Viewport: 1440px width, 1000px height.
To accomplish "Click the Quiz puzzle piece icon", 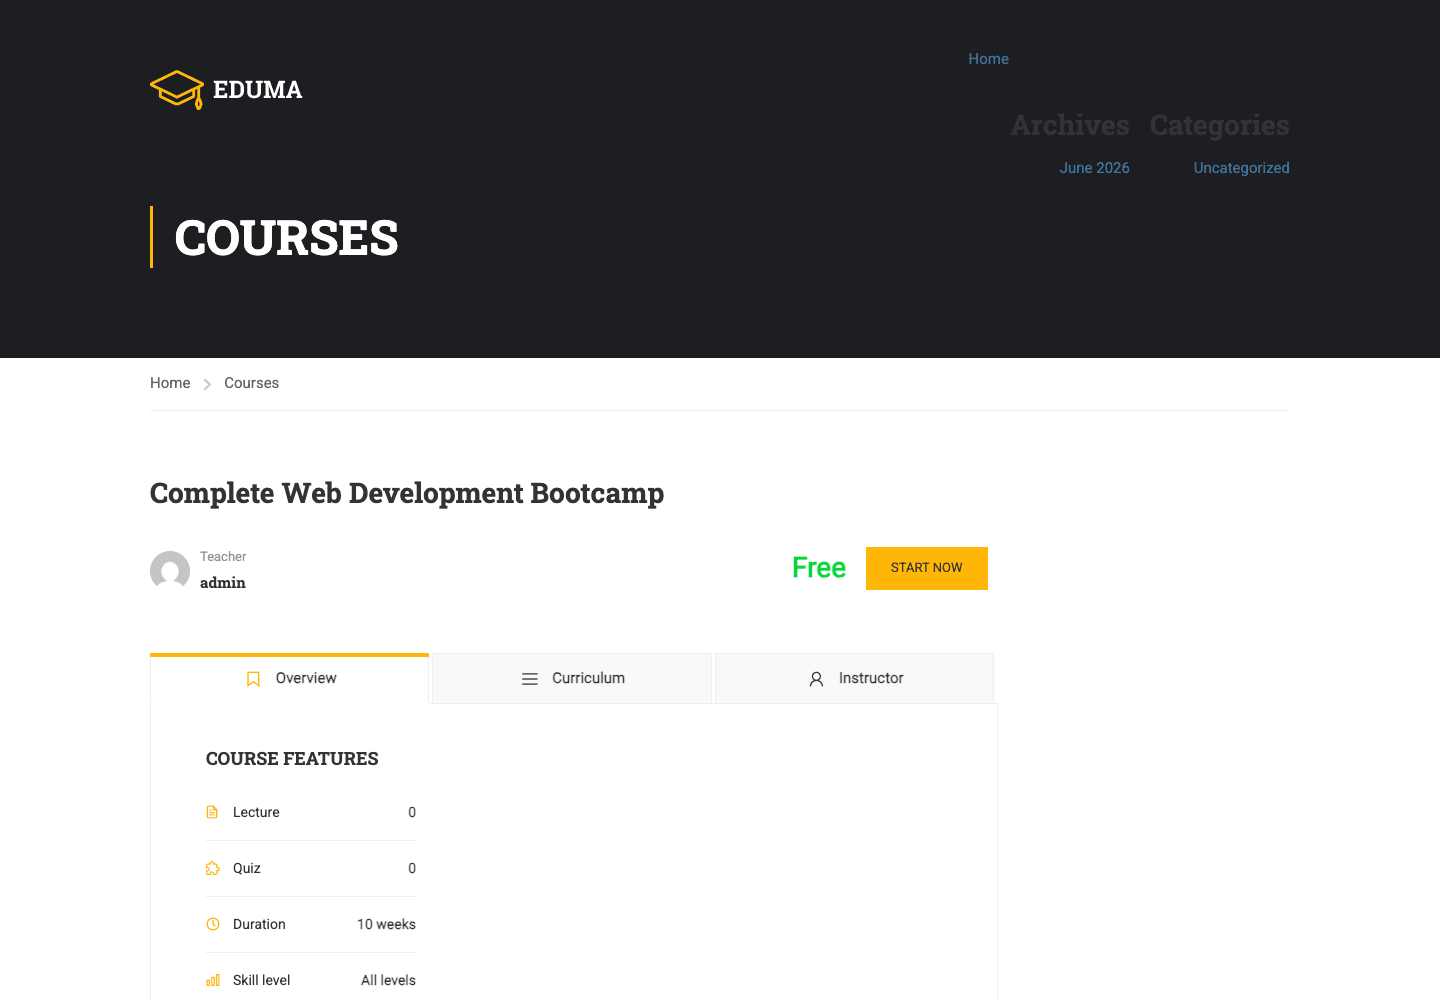I will pyautogui.click(x=213, y=868).
